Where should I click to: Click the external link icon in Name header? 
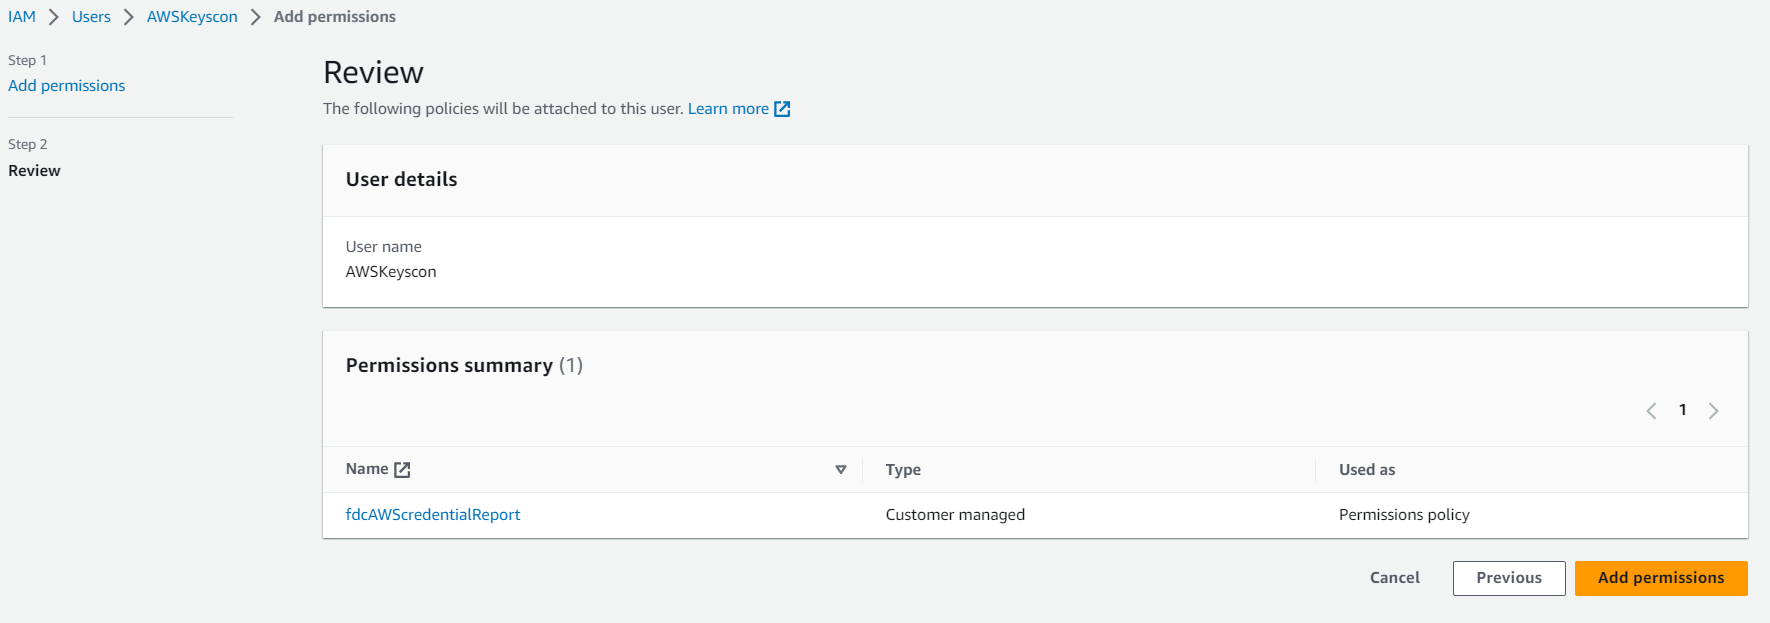click(402, 470)
